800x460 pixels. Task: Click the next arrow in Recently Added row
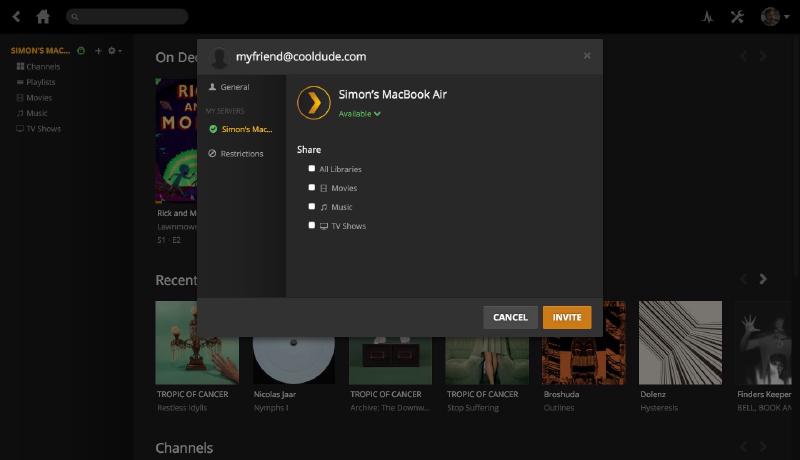click(x=763, y=279)
